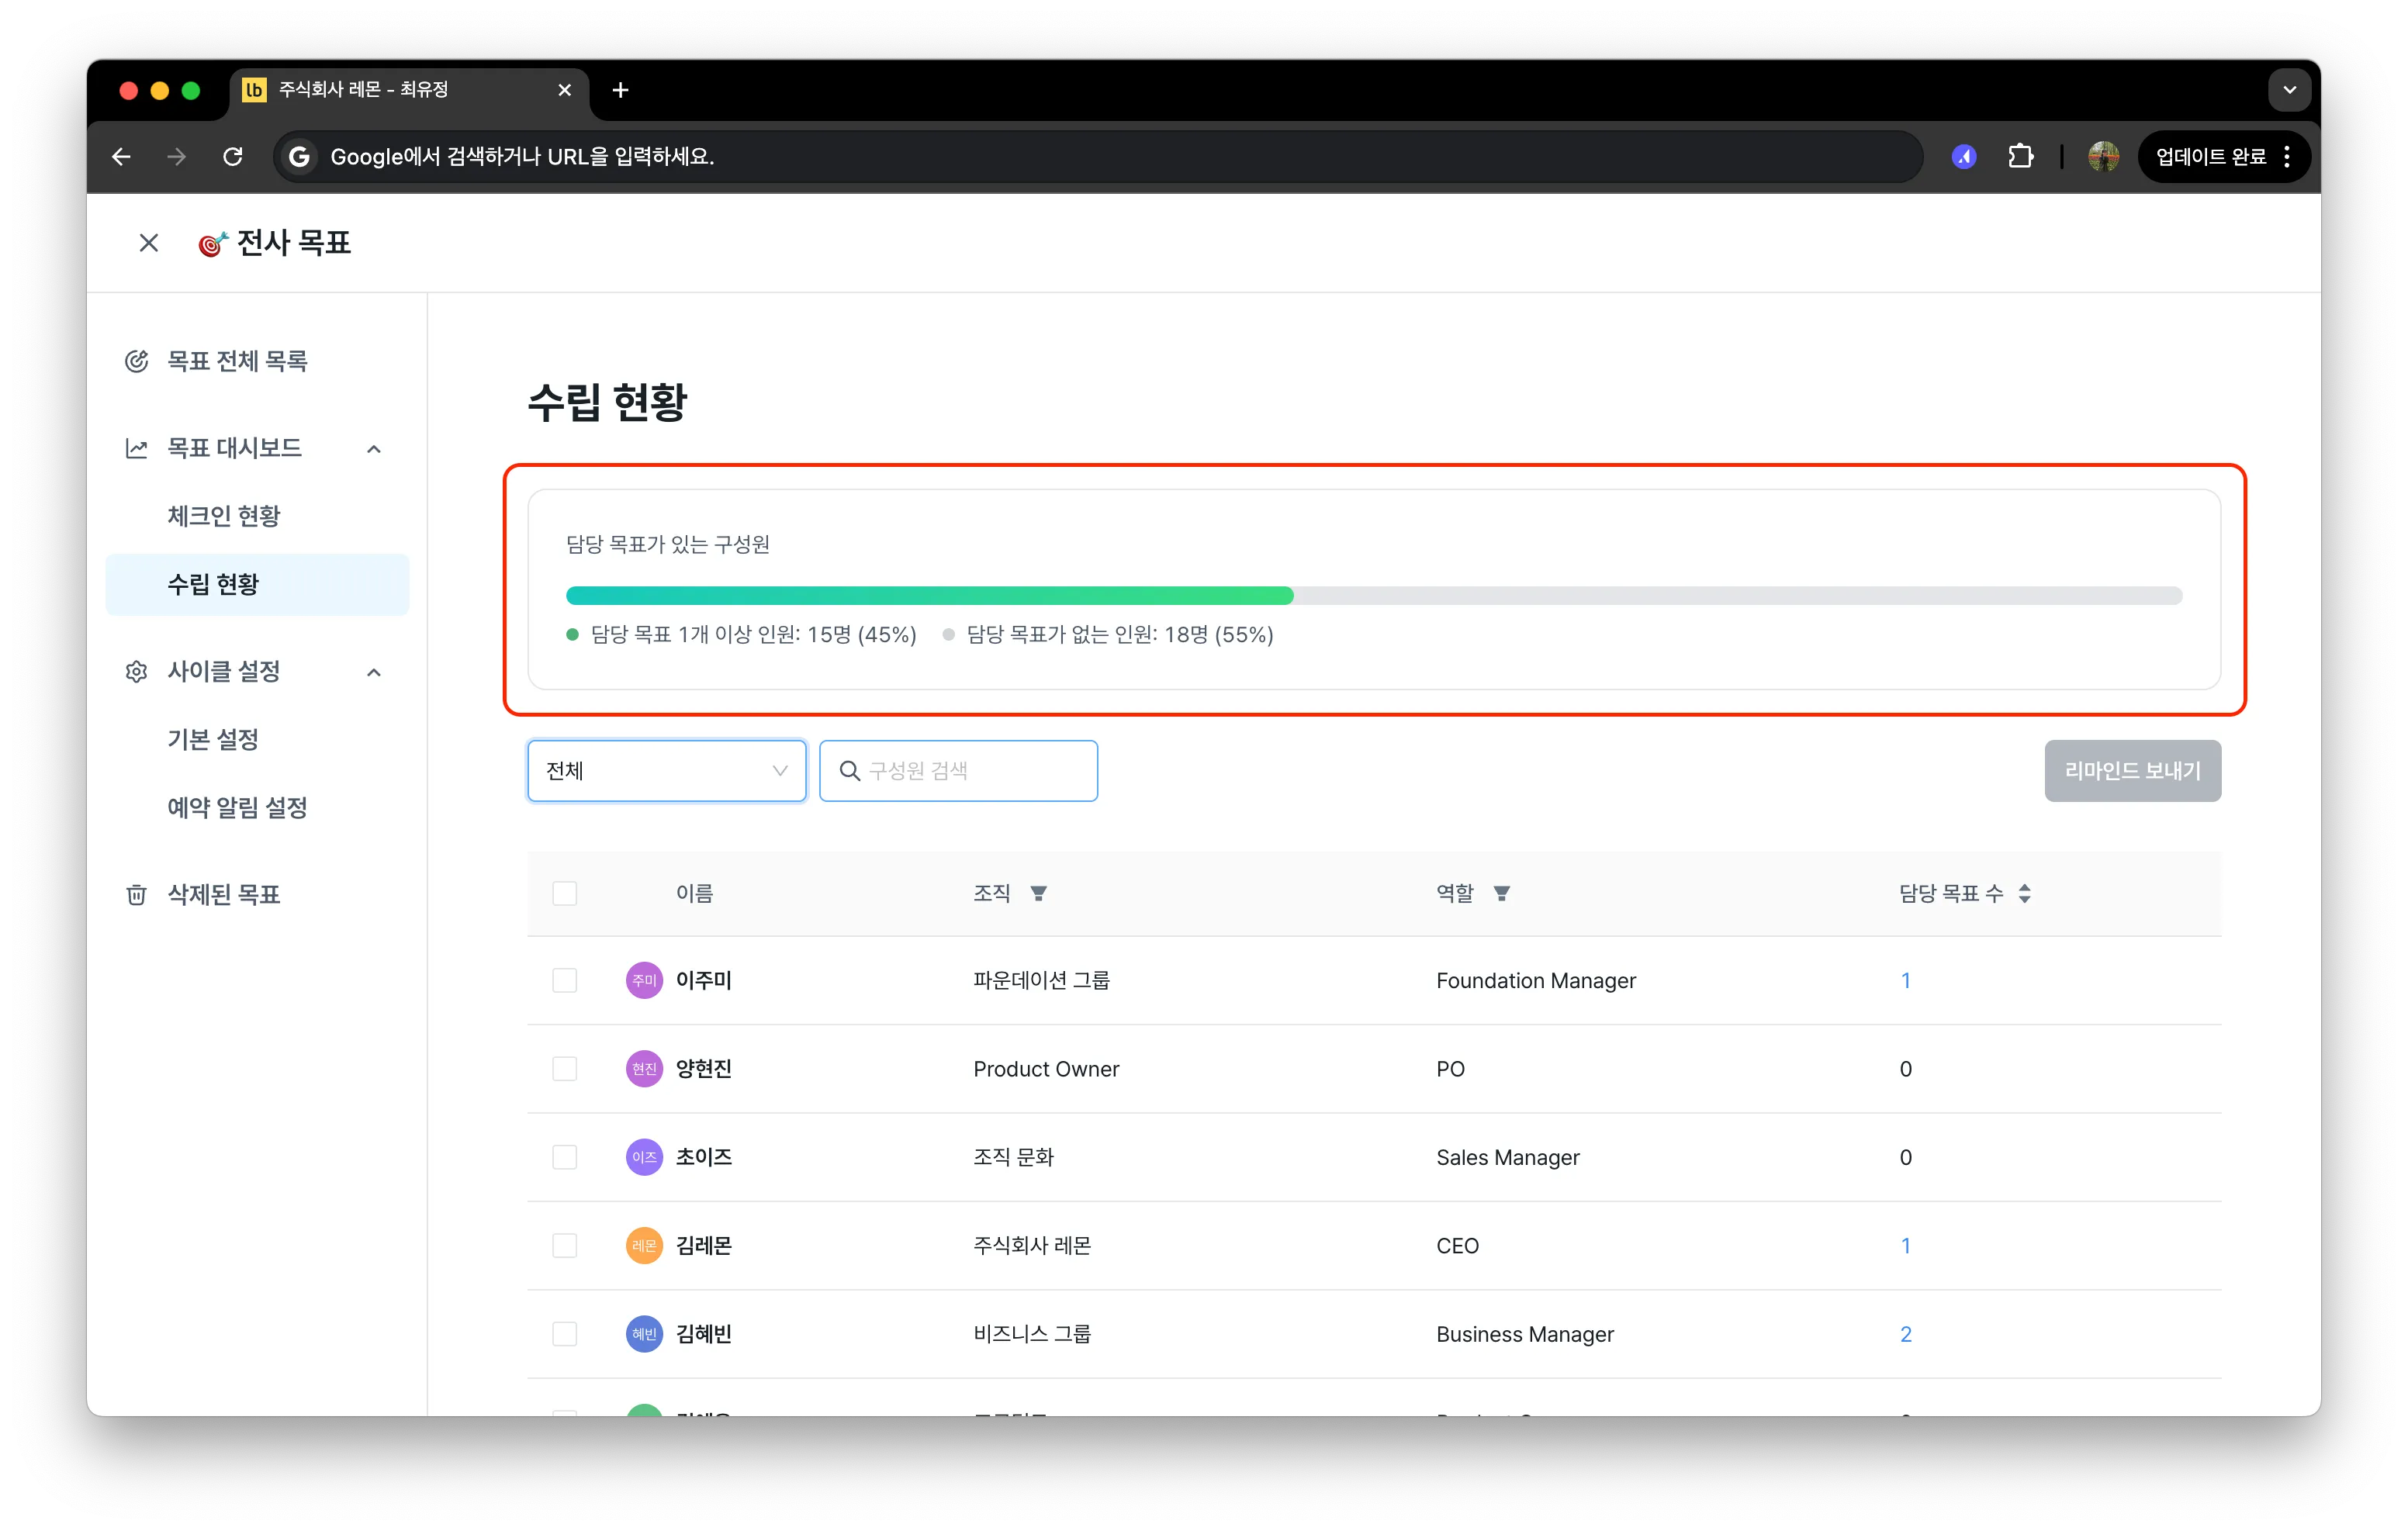Go to 기본 설정 menu item

[x=213, y=739]
